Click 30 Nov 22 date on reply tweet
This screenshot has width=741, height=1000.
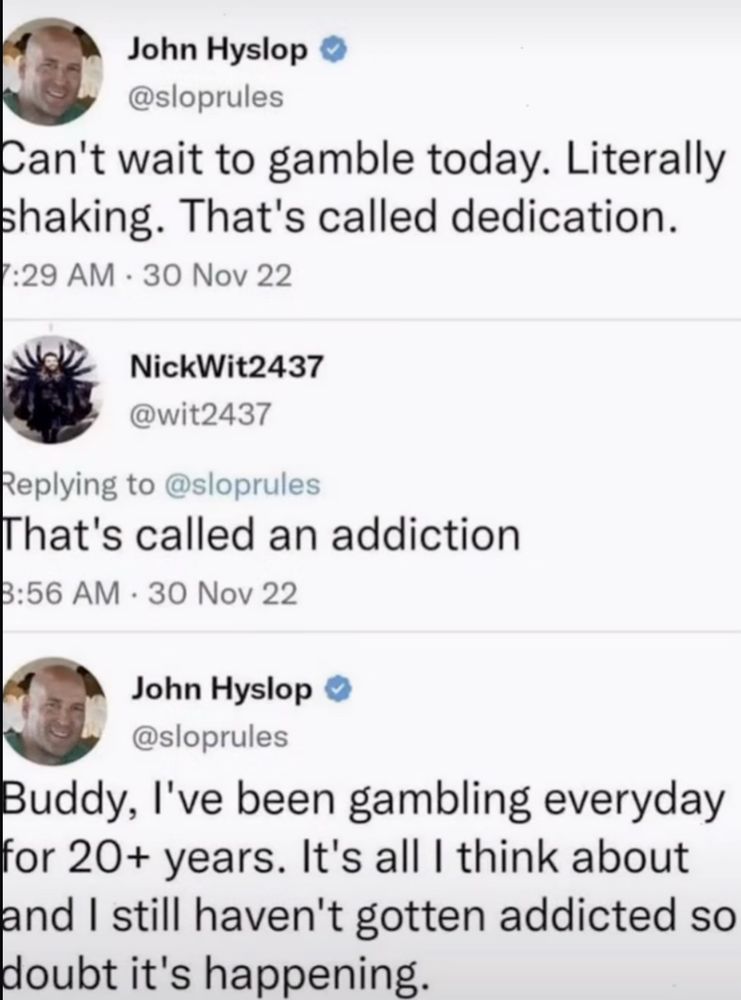[223, 594]
